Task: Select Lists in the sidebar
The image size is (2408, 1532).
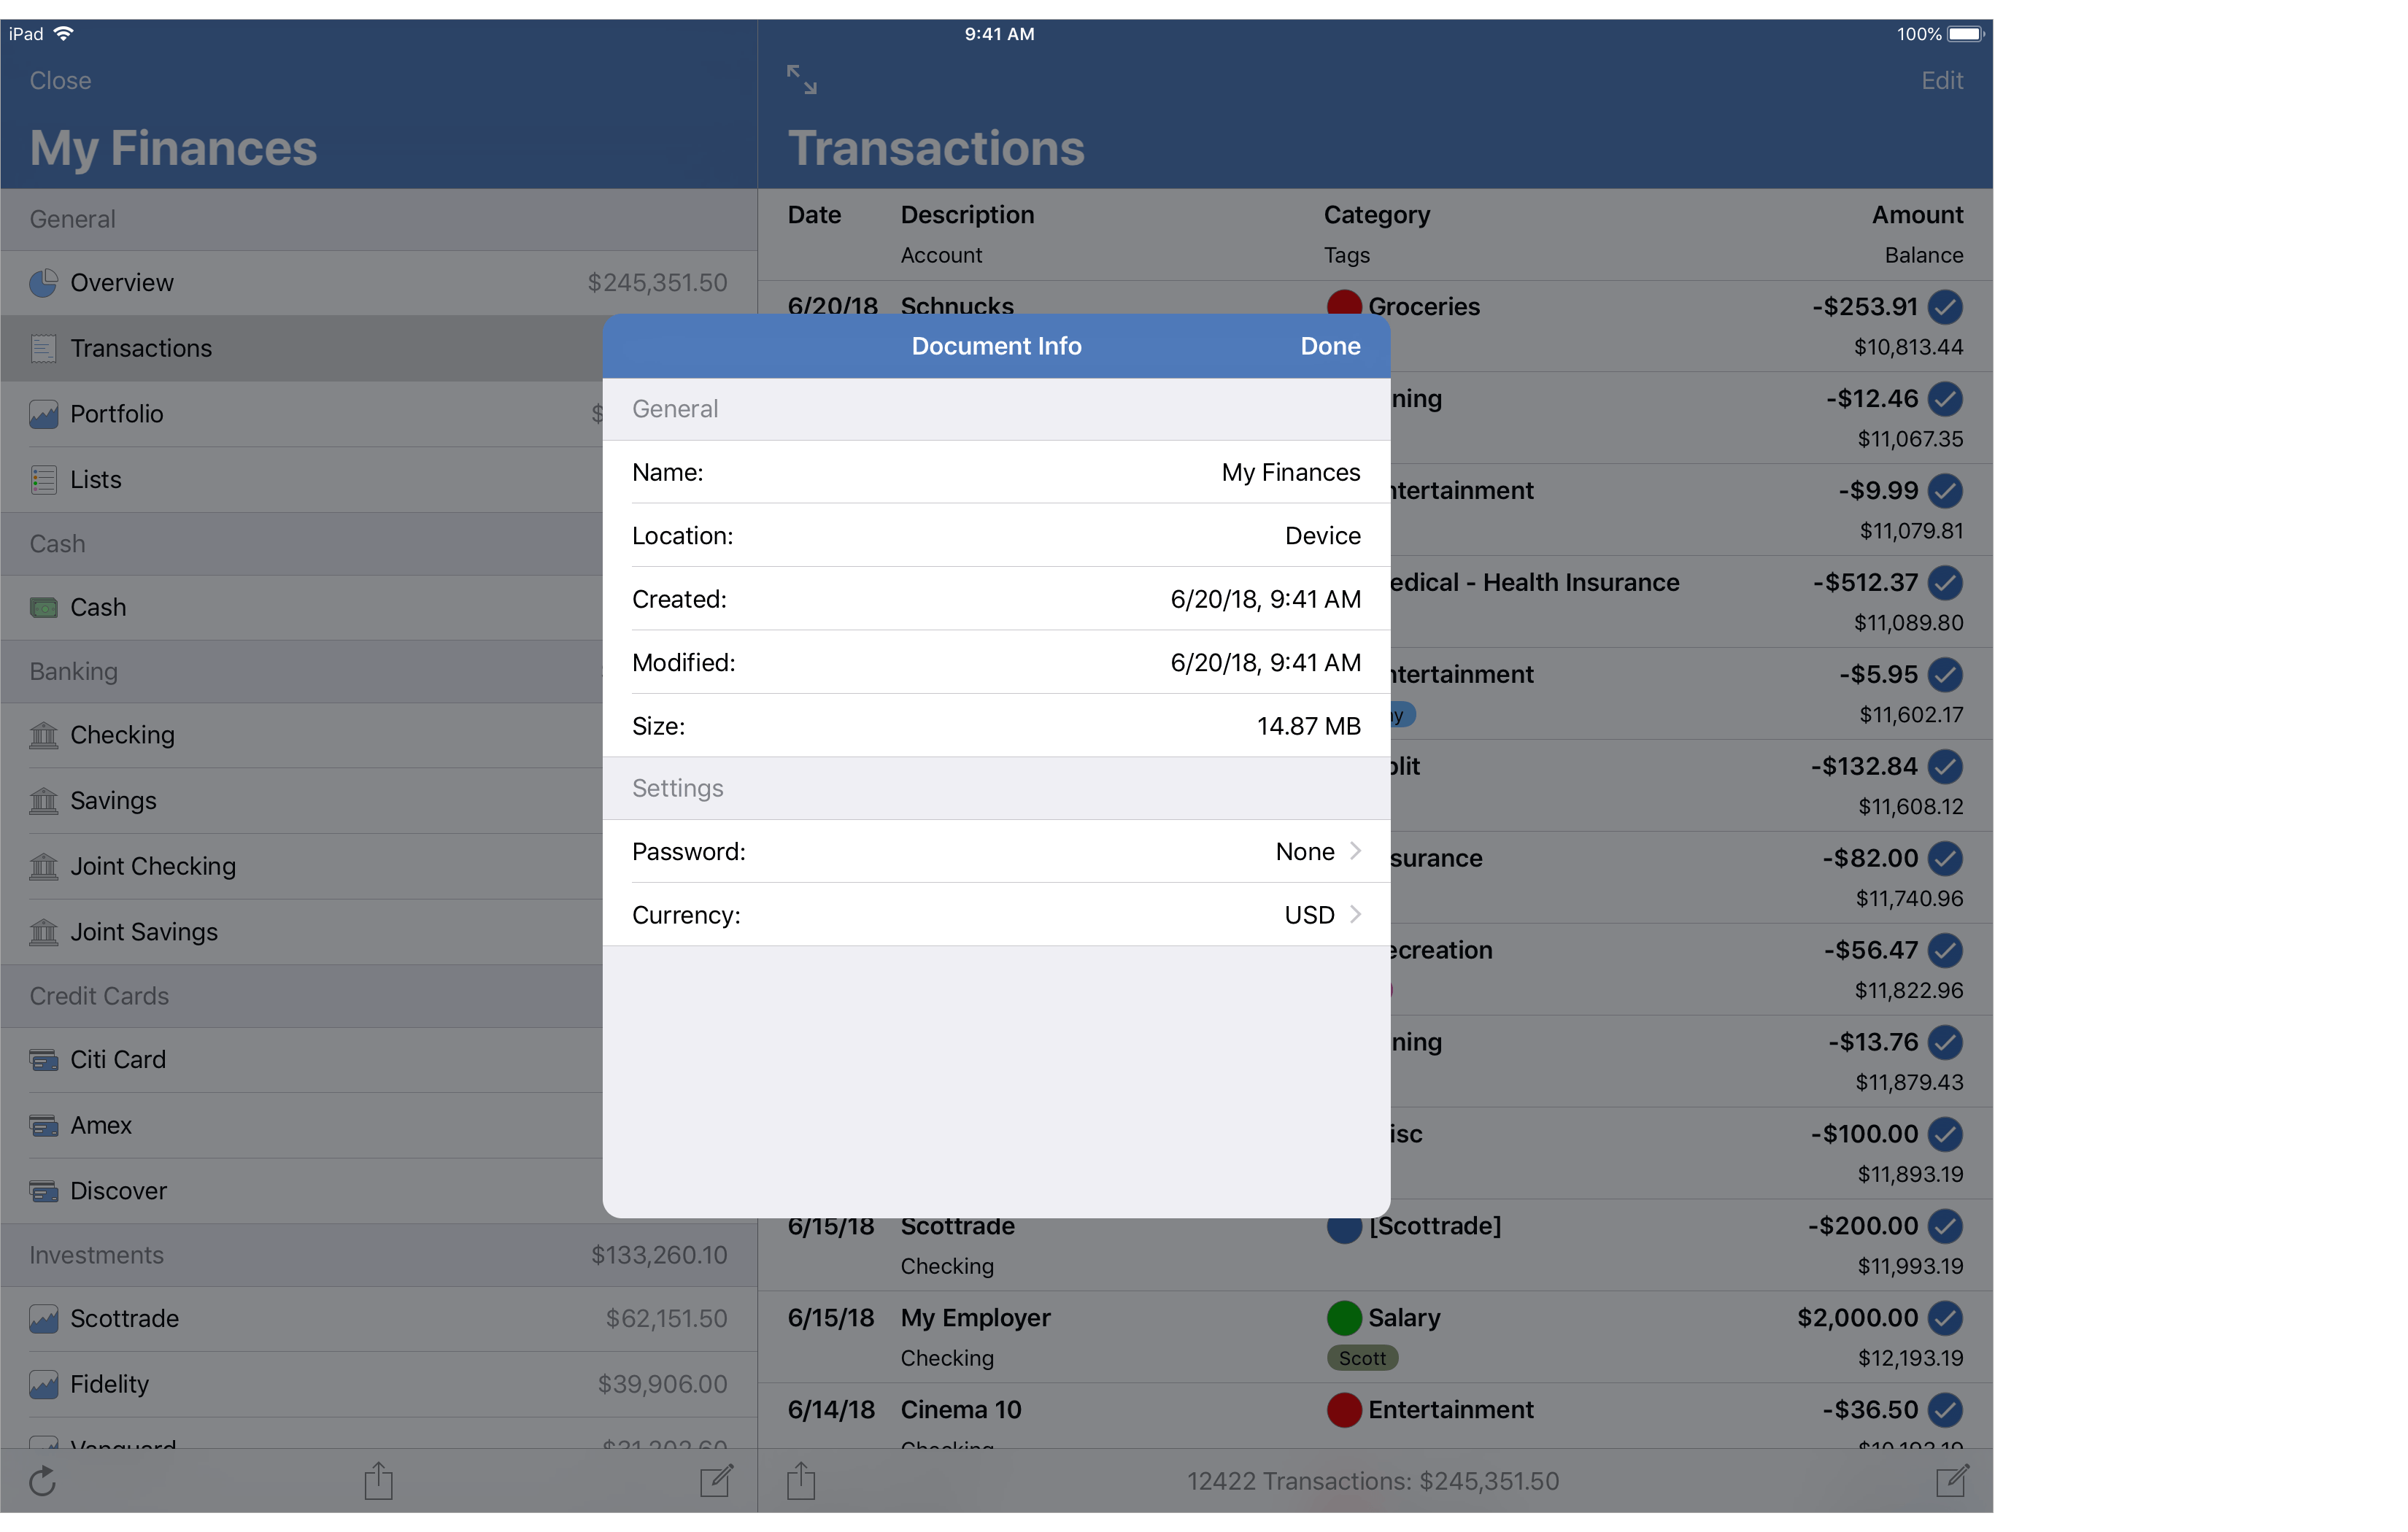Action: tap(95, 480)
